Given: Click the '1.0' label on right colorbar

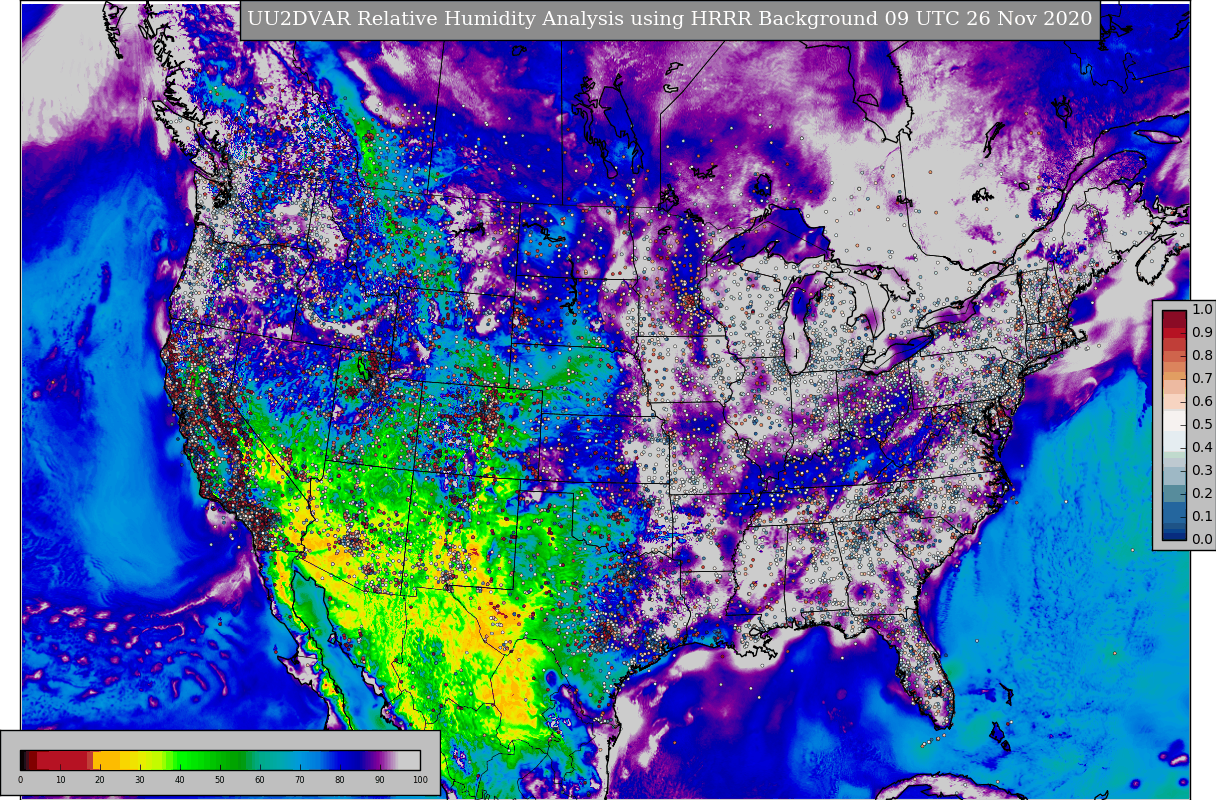Looking at the screenshot, I should click(x=1202, y=310).
